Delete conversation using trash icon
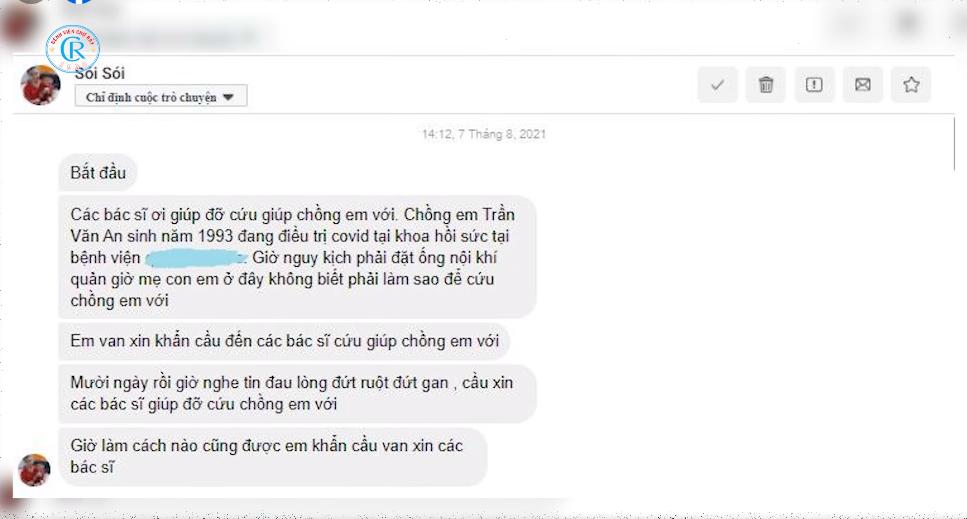Viewport: 967px width, 519px height. coord(765,84)
